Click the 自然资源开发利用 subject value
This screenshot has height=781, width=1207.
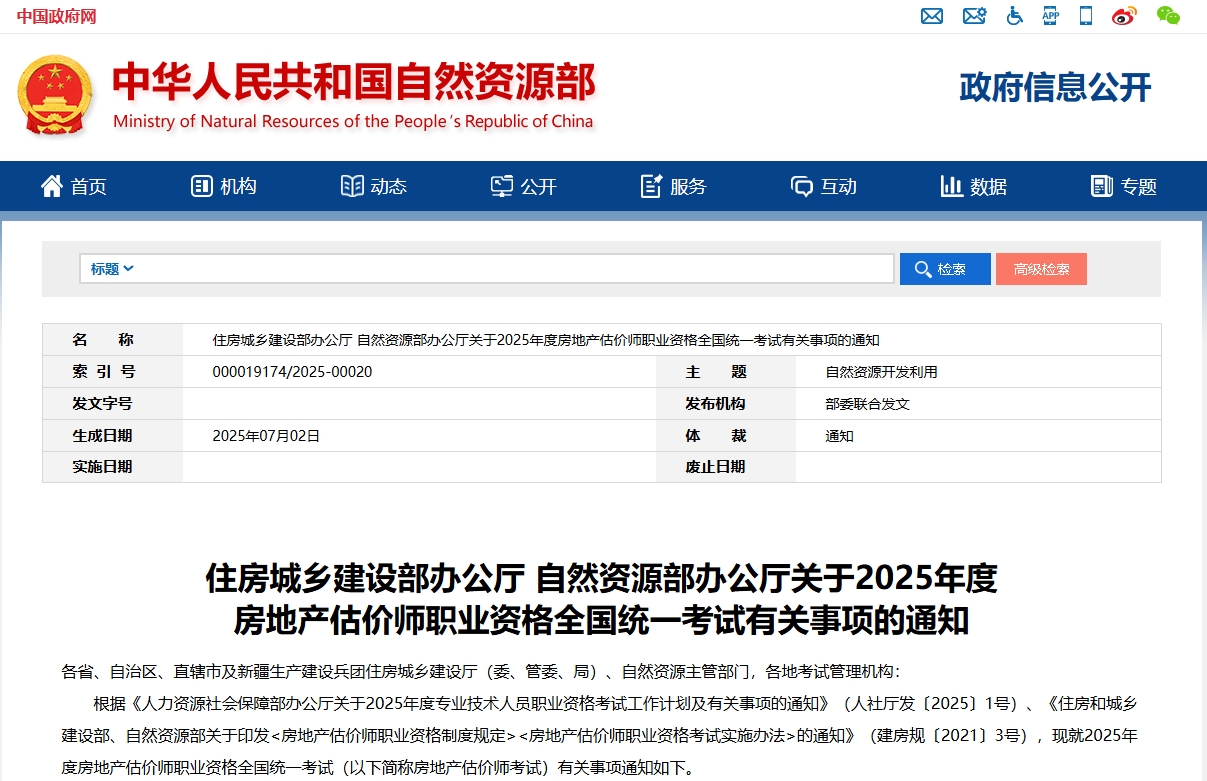coord(881,372)
